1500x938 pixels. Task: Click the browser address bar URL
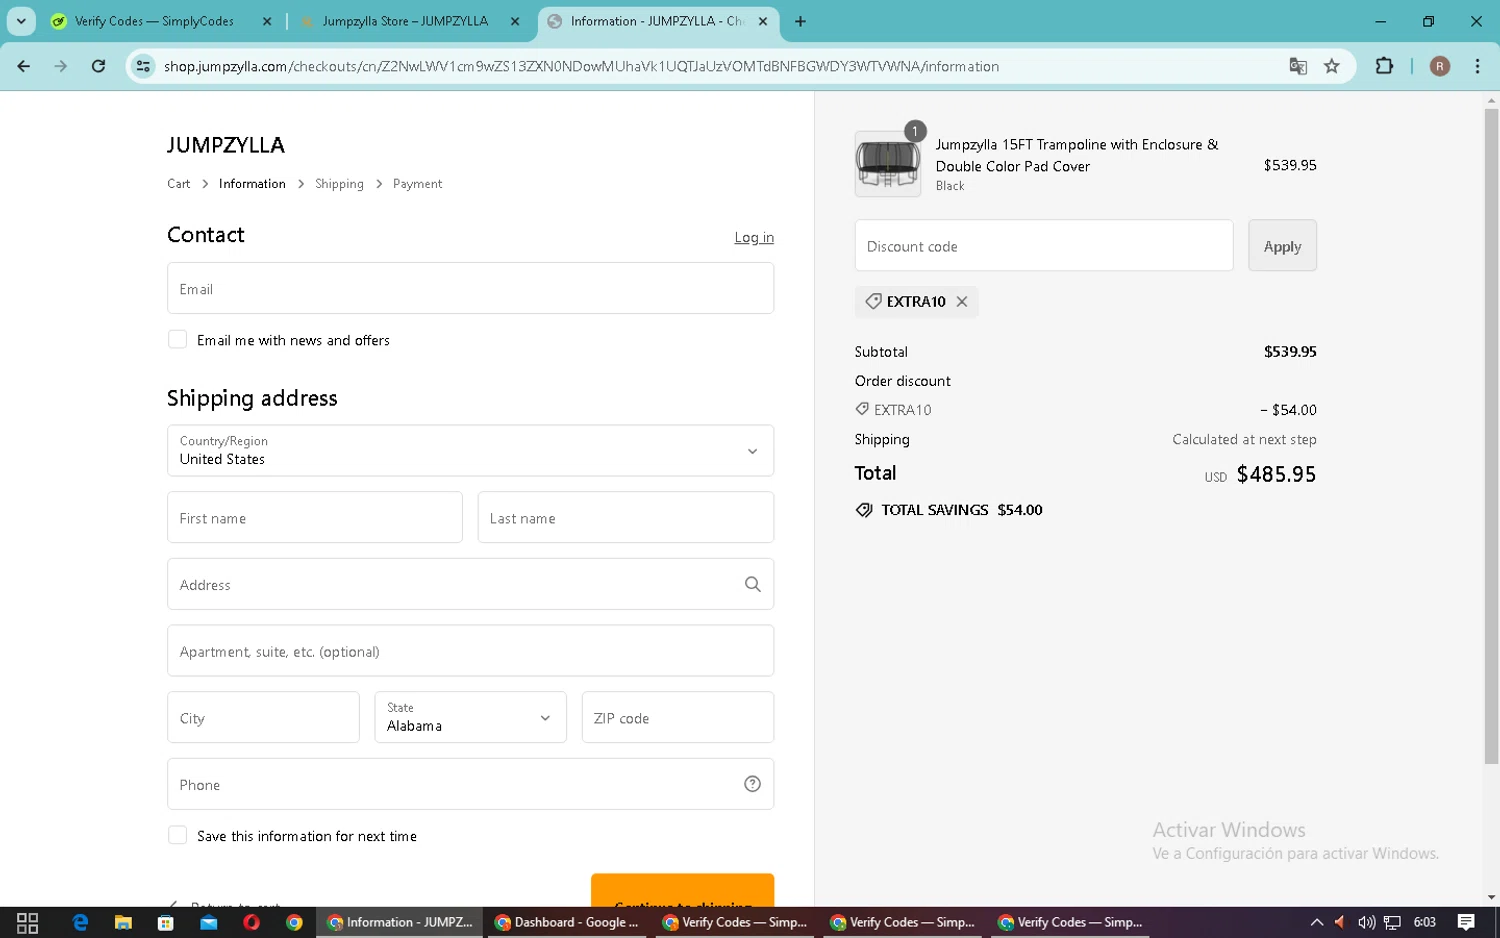point(581,66)
